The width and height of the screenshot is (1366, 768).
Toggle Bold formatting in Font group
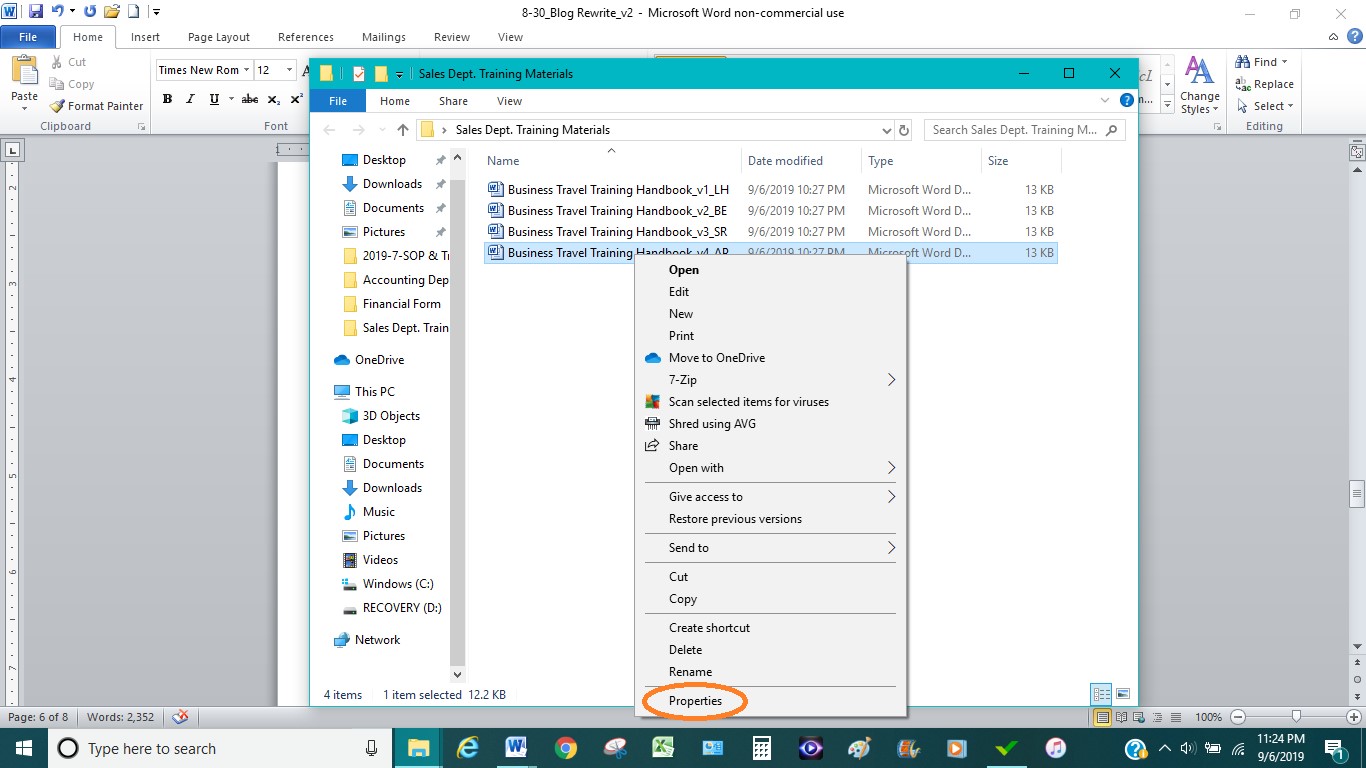point(167,99)
